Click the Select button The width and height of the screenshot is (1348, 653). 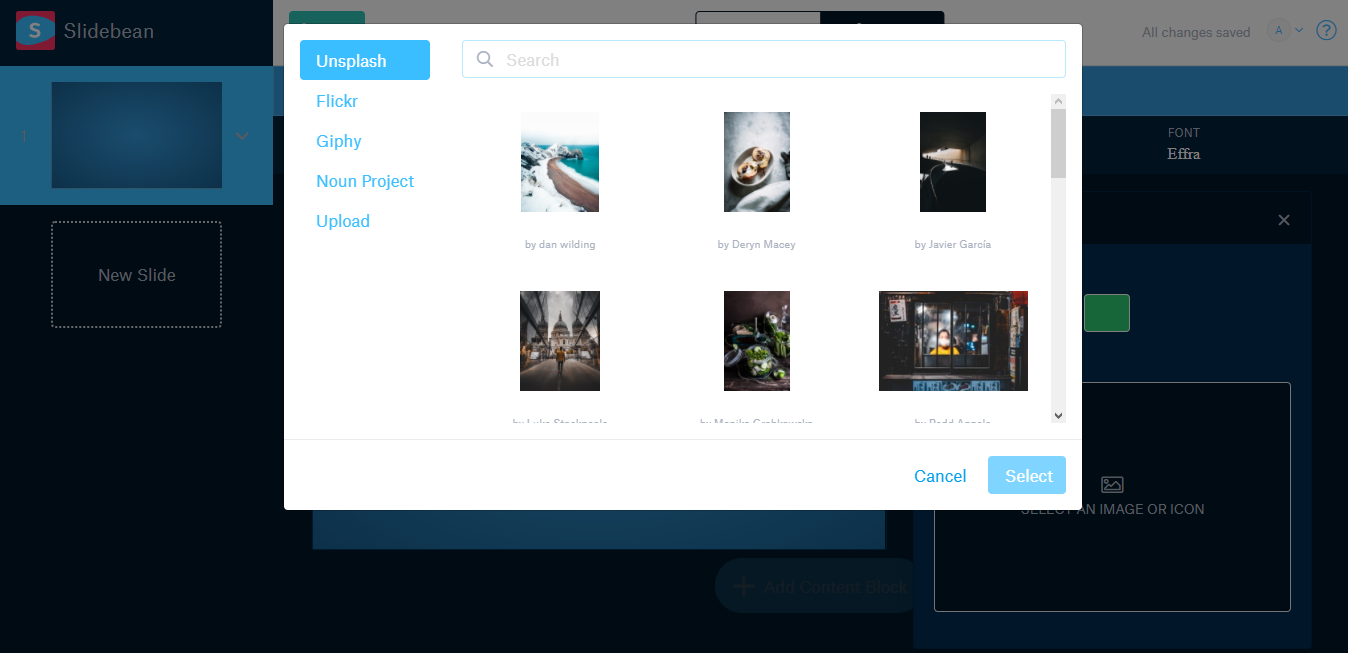pyautogui.click(x=1027, y=475)
